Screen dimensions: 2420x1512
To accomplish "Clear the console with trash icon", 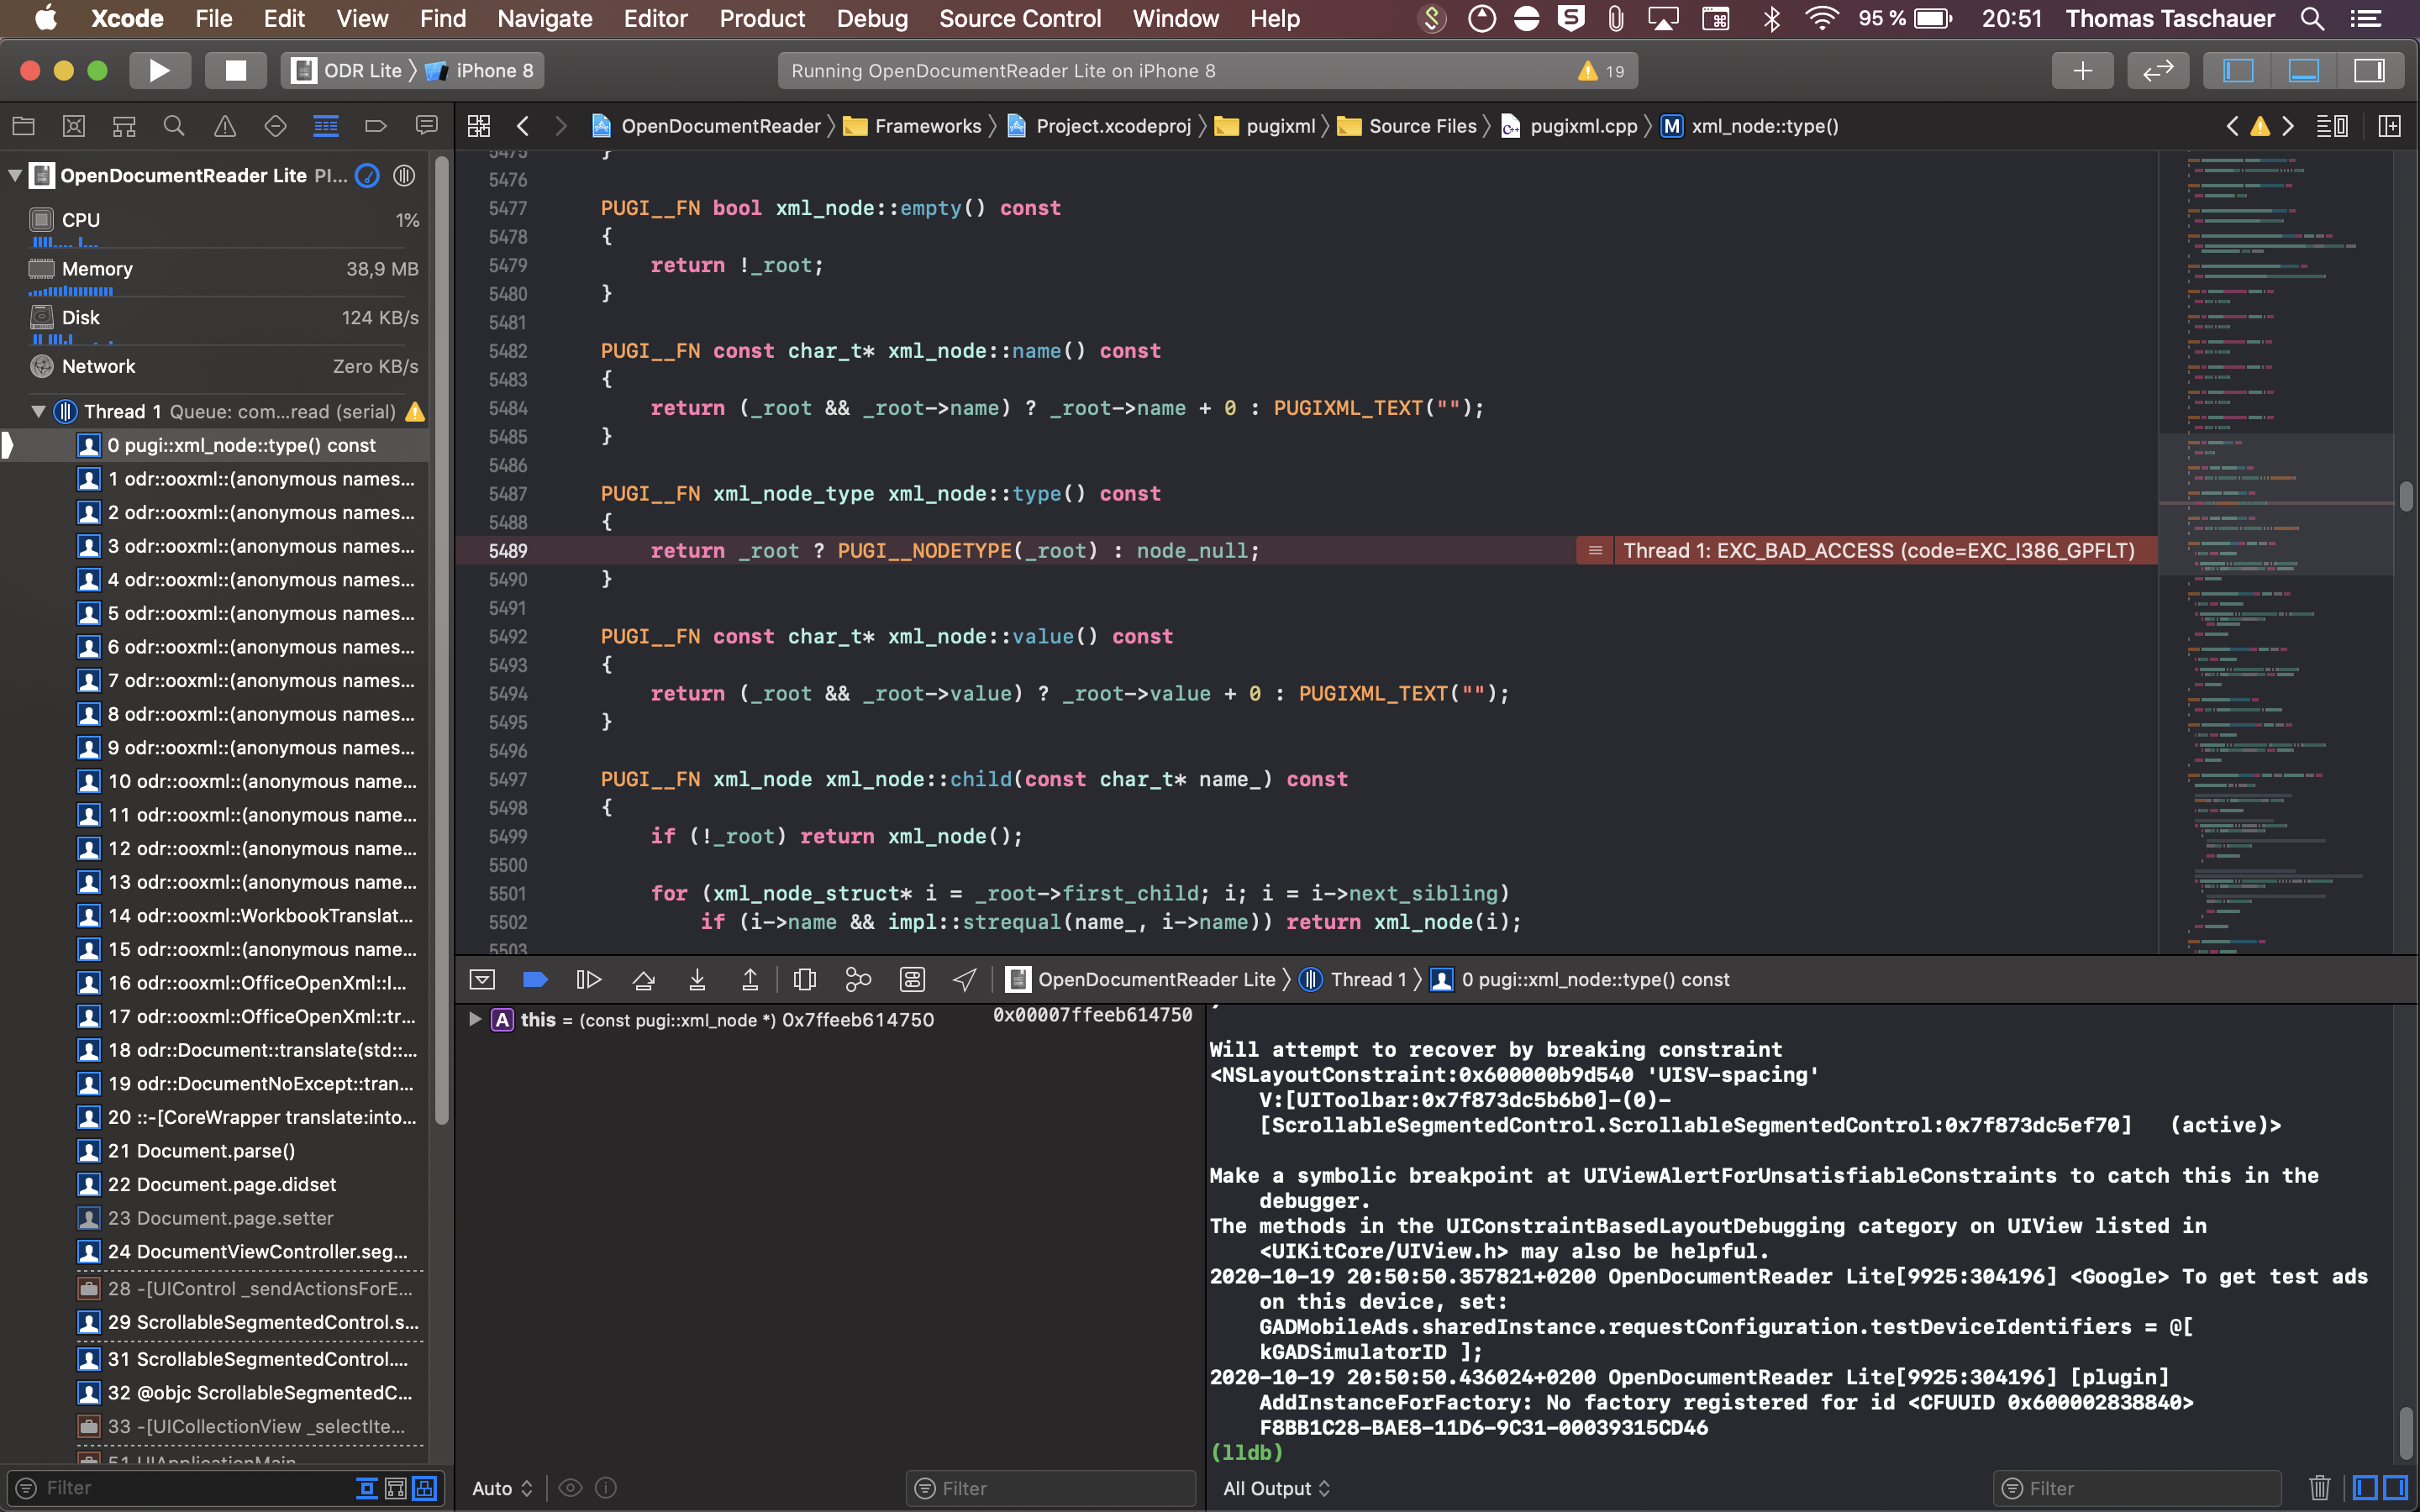I will (x=2320, y=1488).
